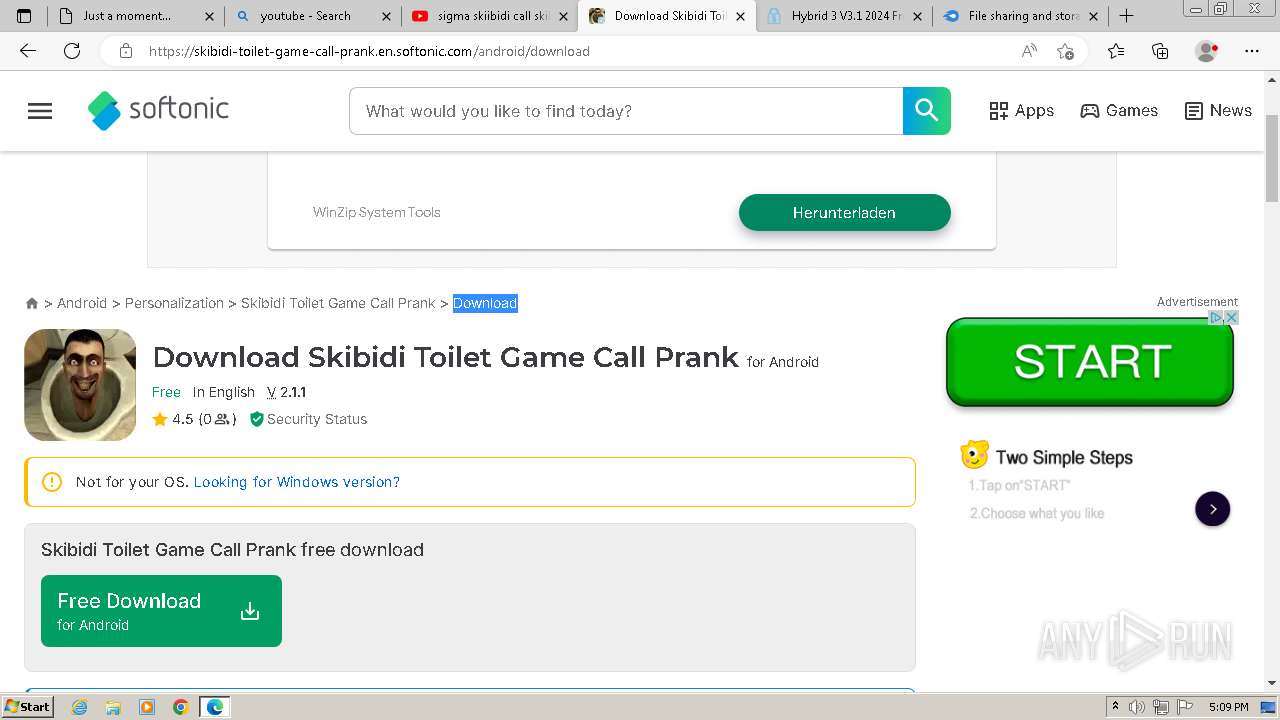The image size is (1280, 720).
Task: Open browser Settings and more menu
Action: (x=1252, y=51)
